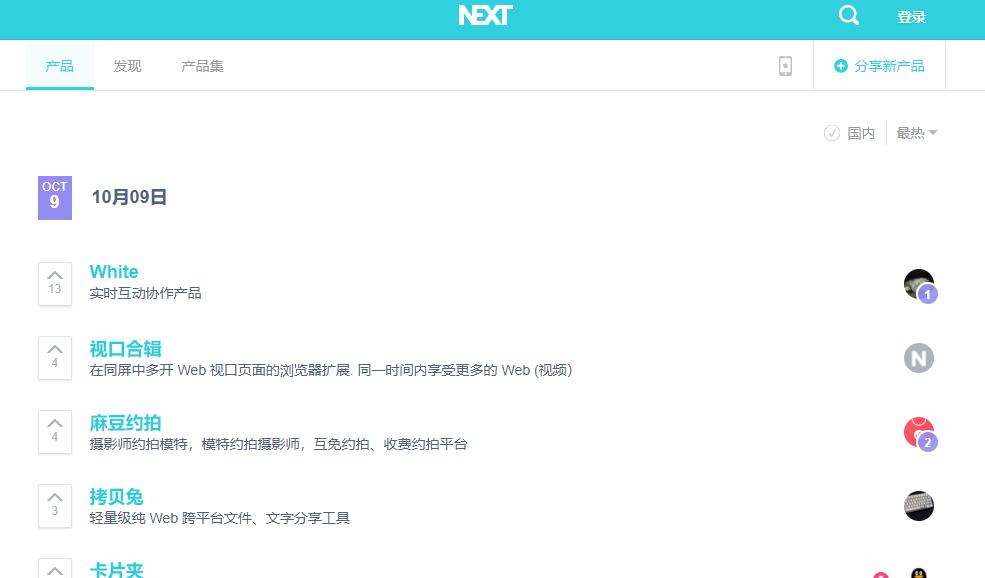Image resolution: width=985 pixels, height=578 pixels.
Task: Open the 拷贝兔 product page
Action: click(x=116, y=496)
